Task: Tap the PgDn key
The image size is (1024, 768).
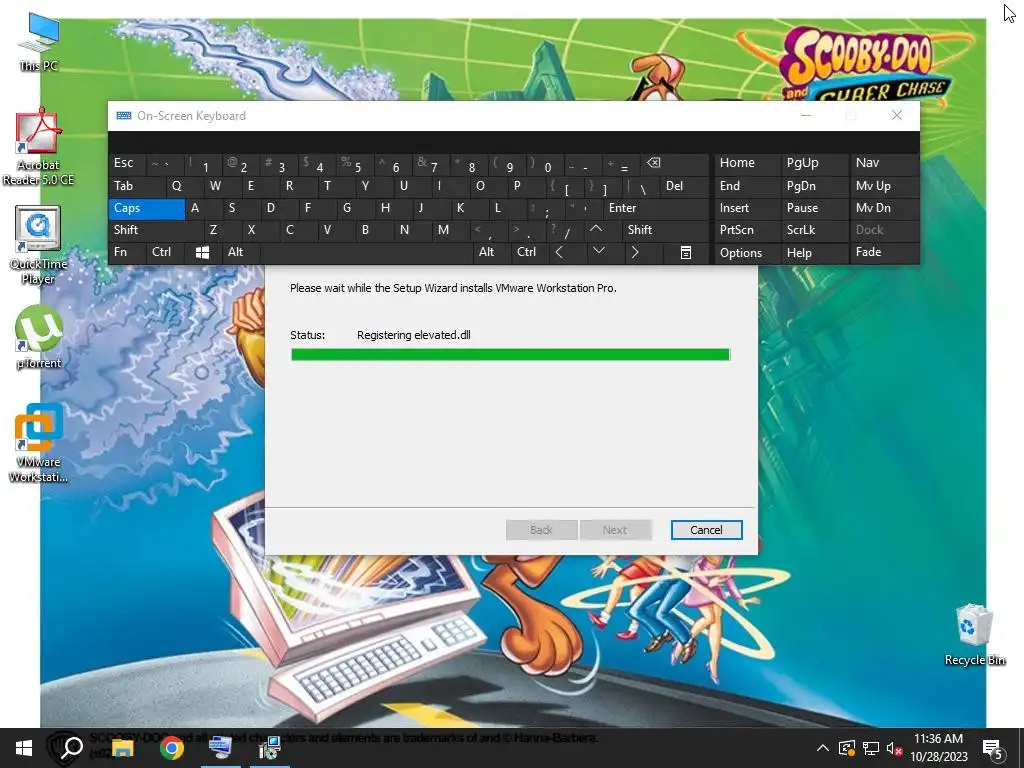Action: click(x=814, y=186)
